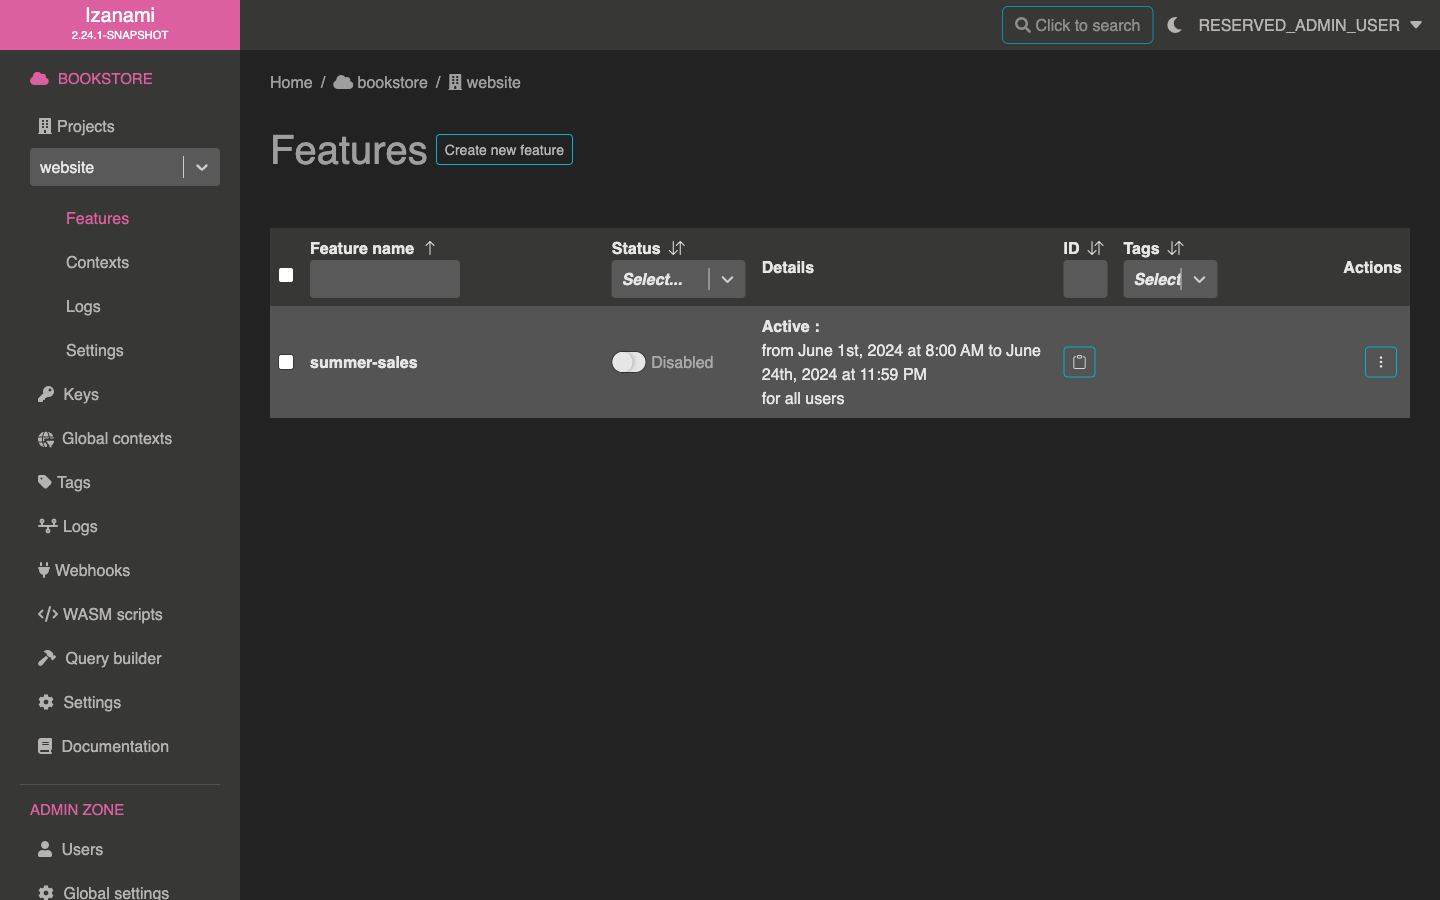Image resolution: width=1440 pixels, height=900 pixels.
Task: Toggle dark mode with the moon icon
Action: (1175, 25)
